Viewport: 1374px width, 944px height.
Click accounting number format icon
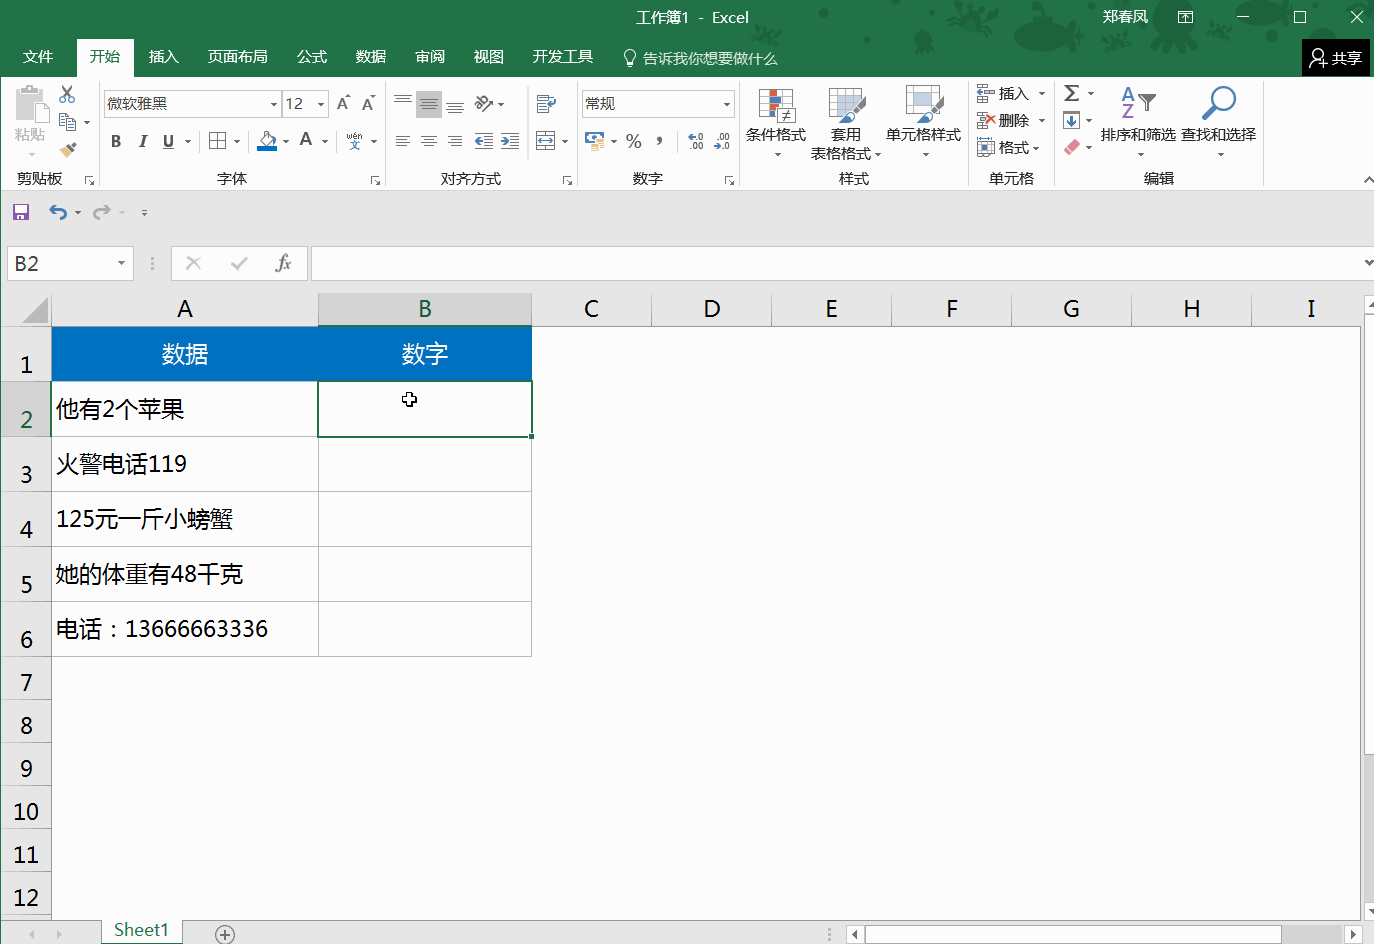pos(595,141)
